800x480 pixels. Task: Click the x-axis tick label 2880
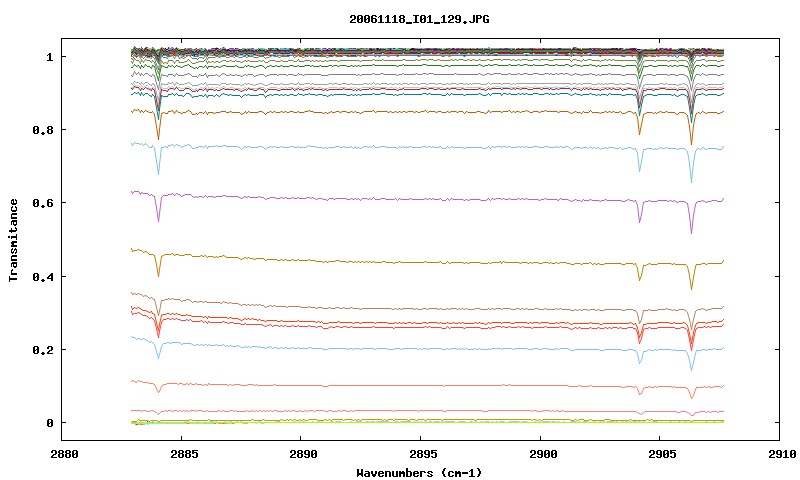(64, 454)
